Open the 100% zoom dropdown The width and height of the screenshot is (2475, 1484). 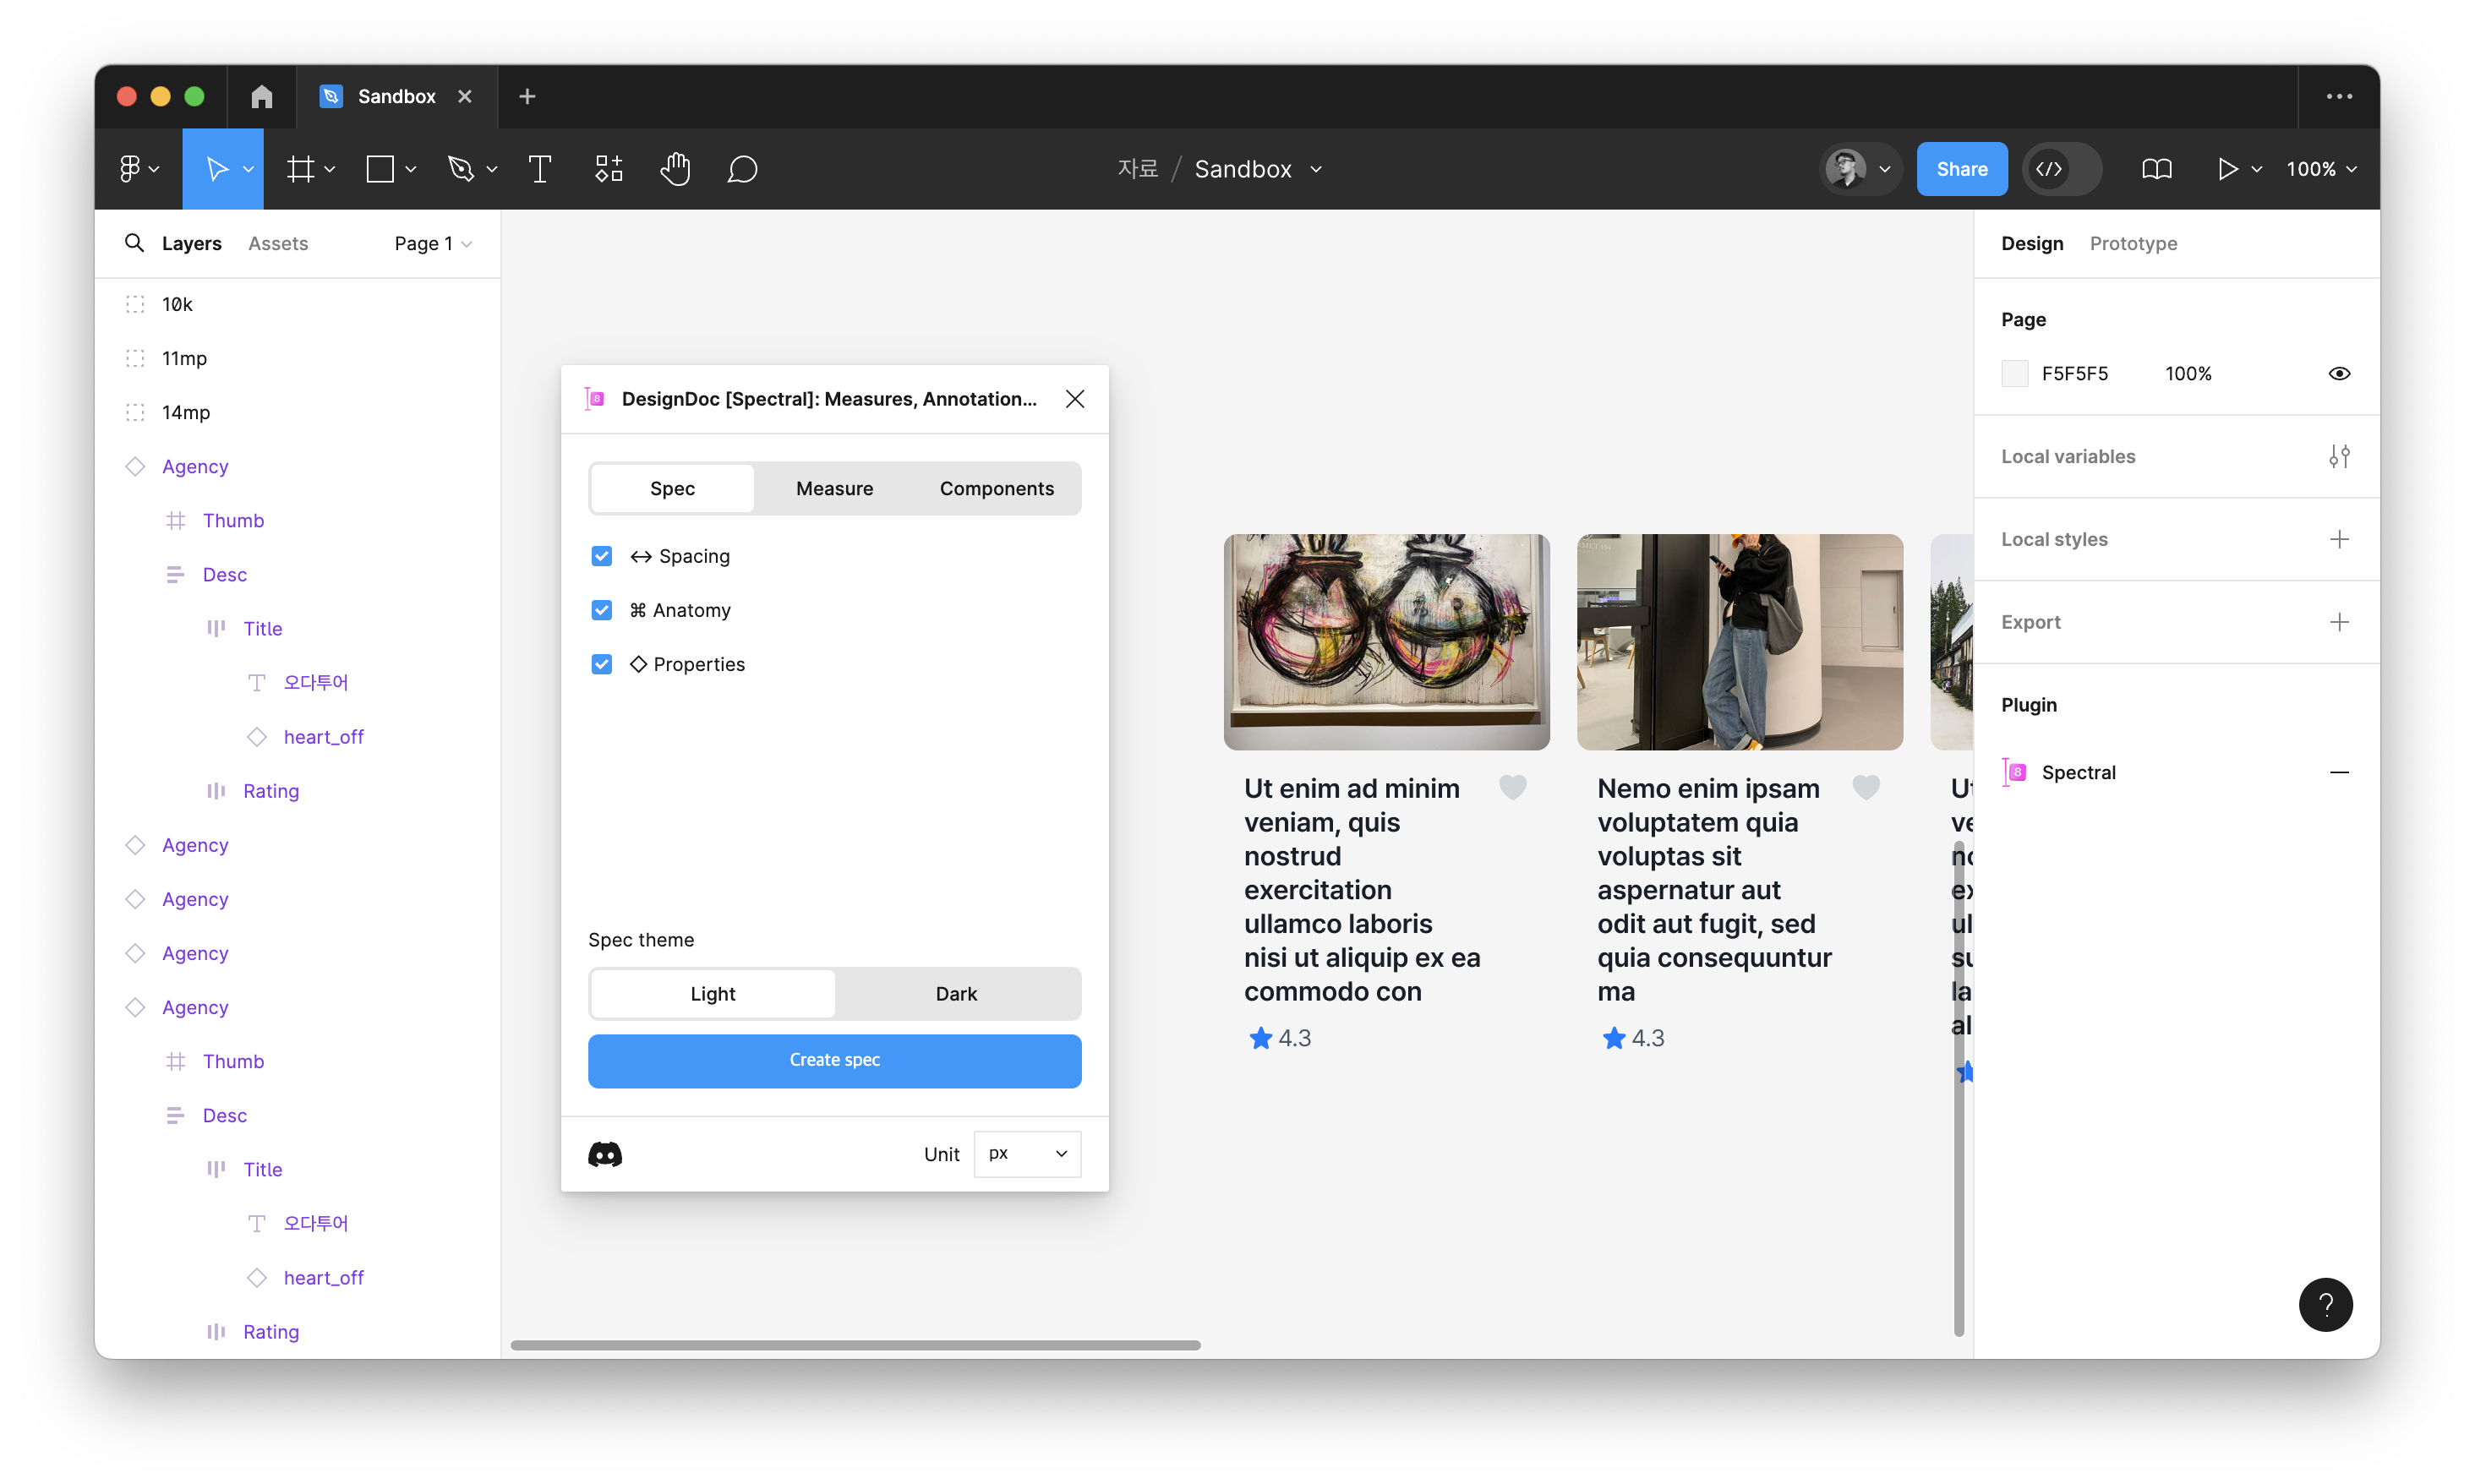pos(2320,169)
